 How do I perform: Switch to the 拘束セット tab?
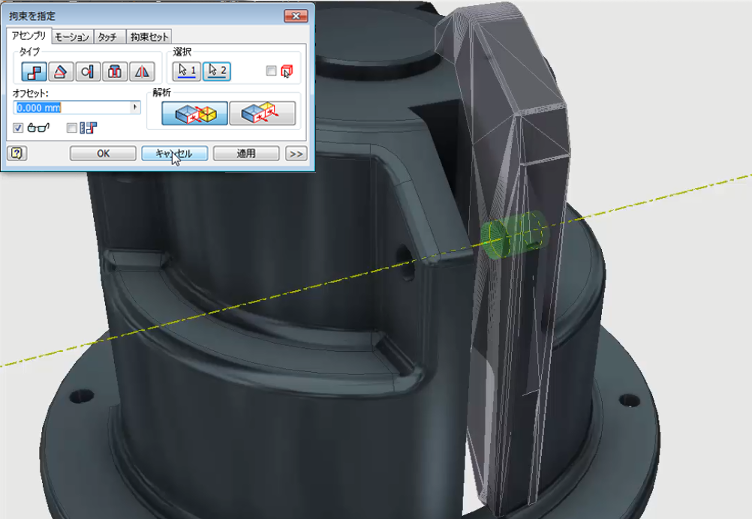pos(149,37)
